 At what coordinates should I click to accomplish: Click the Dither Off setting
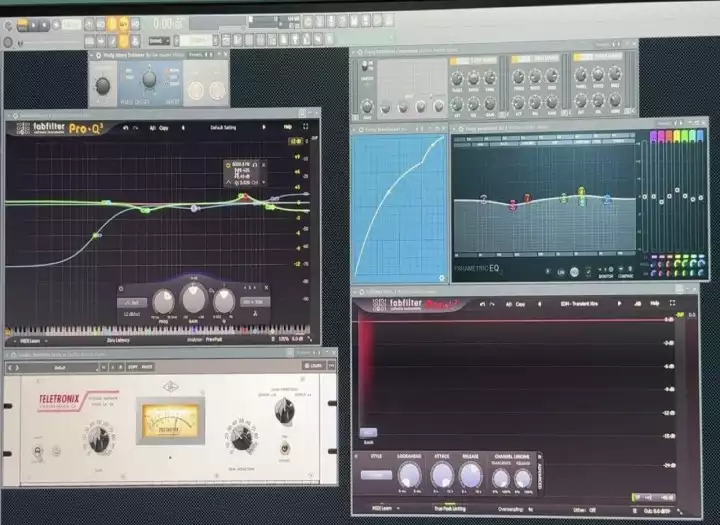click(584, 510)
